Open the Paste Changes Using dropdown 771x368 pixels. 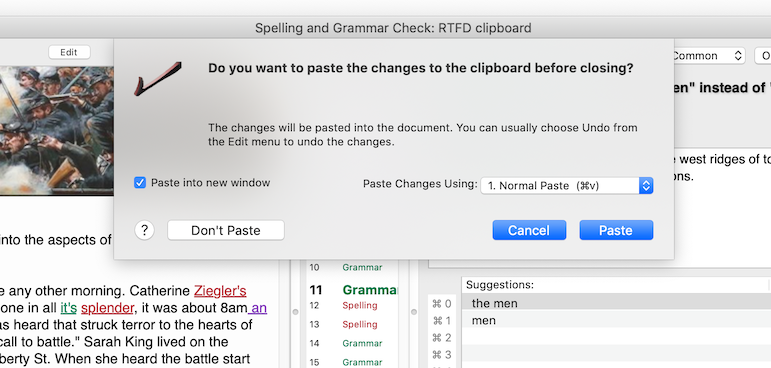pos(566,185)
